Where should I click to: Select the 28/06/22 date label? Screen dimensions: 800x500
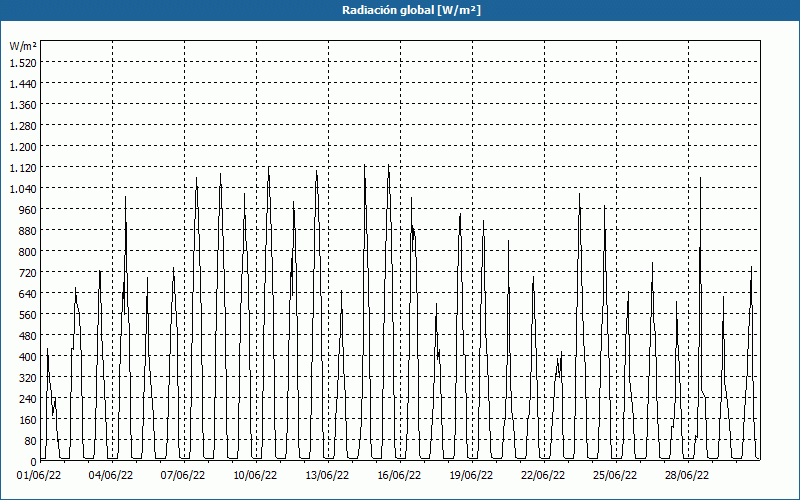[x=687, y=475]
